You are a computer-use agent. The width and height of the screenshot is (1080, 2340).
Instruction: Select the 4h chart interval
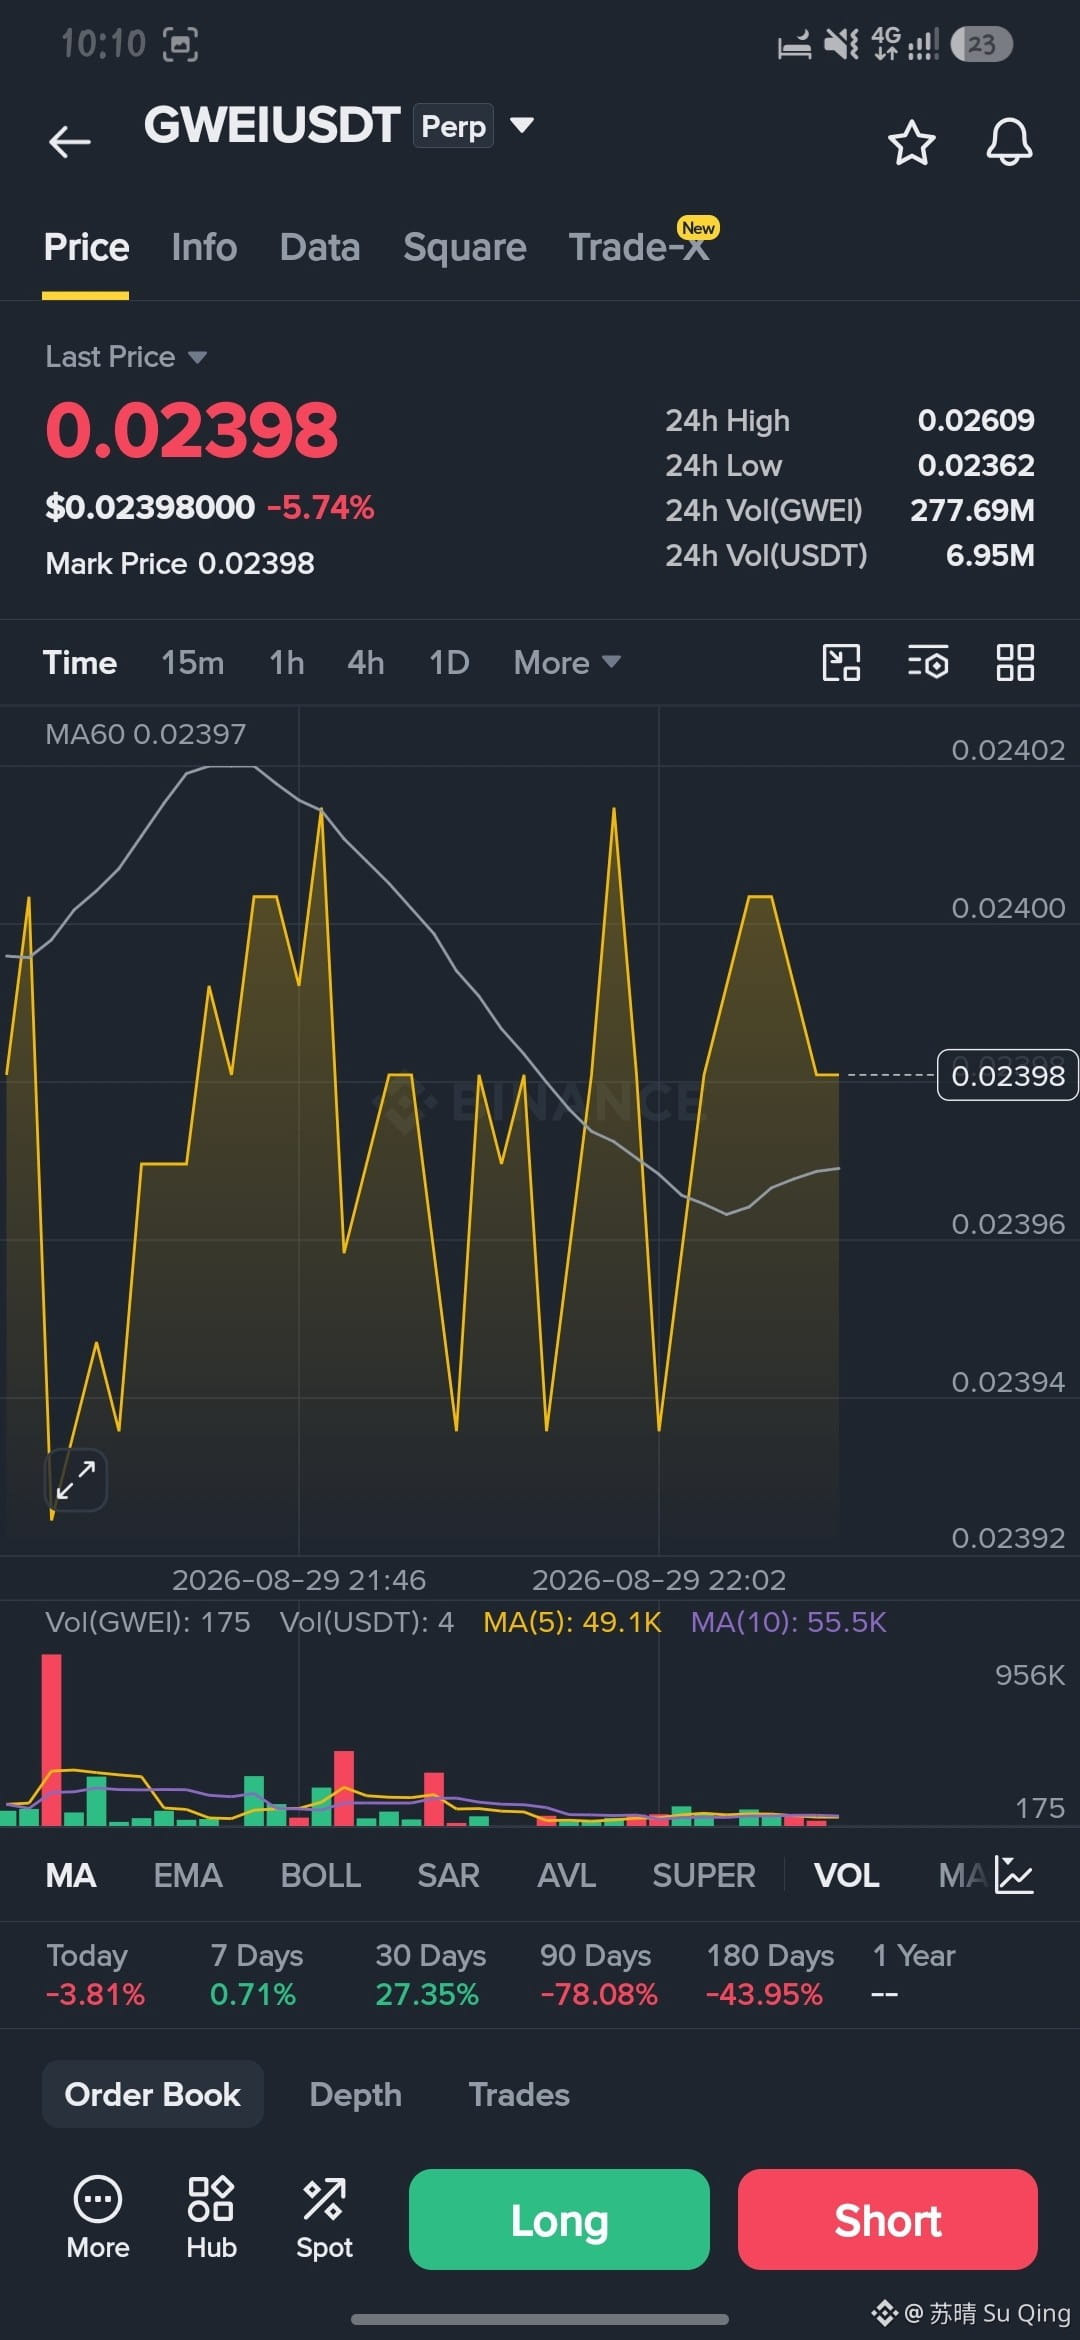[x=366, y=662]
